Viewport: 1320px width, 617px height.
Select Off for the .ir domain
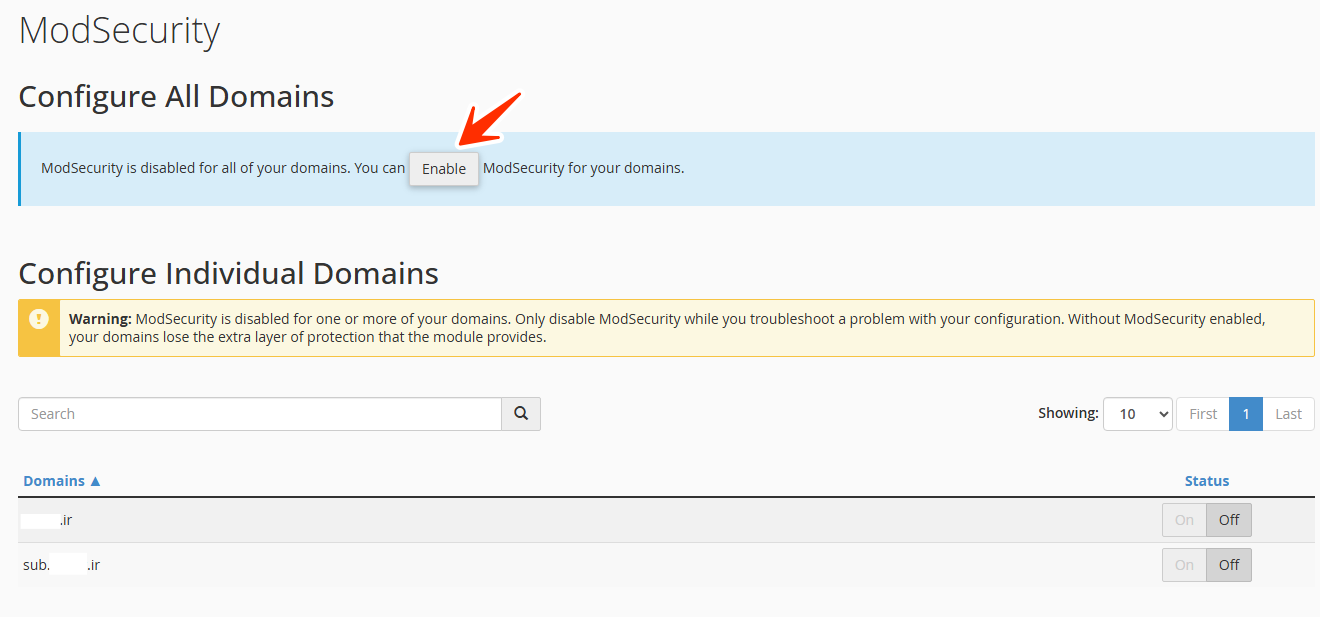[1229, 520]
